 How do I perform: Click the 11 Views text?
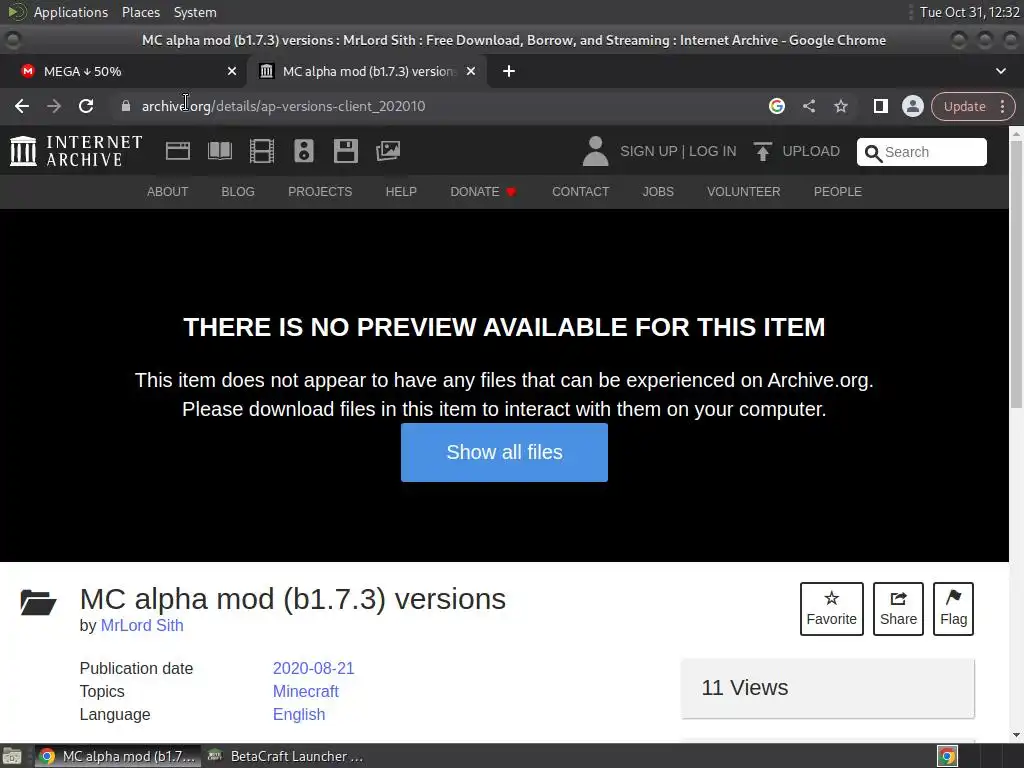point(744,688)
